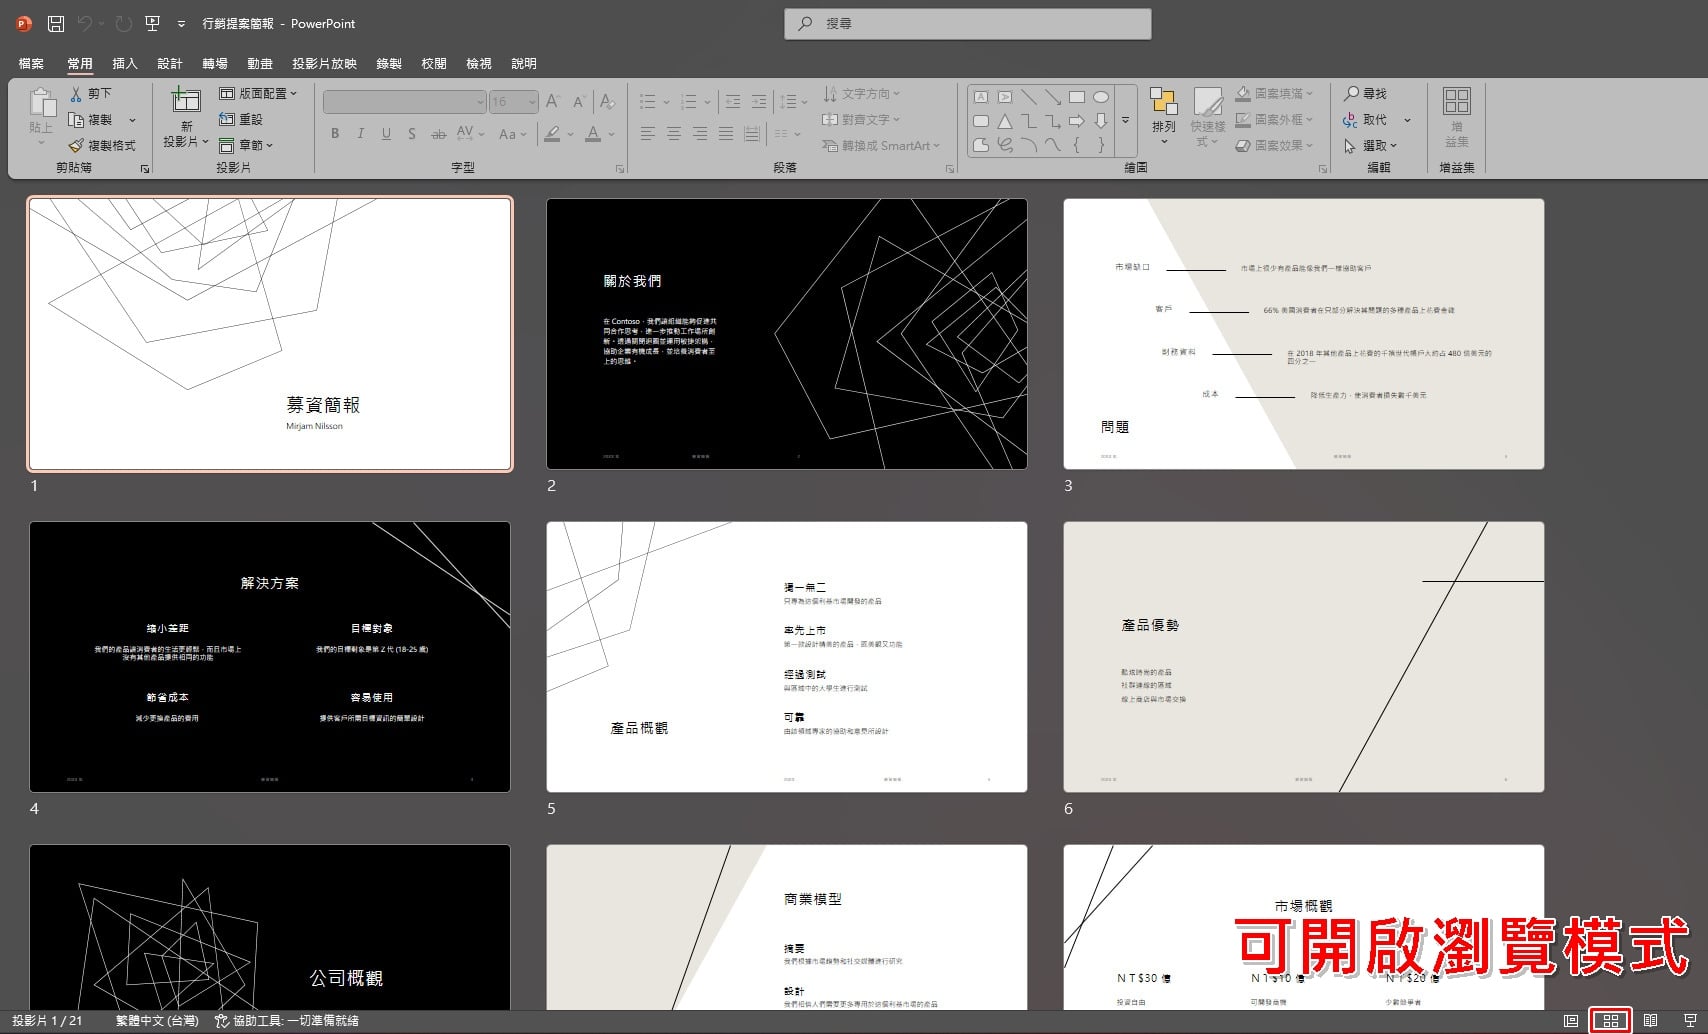Viewport: 1708px width, 1034px height.
Task: Switch to the 投影片放映 tab
Action: 324,63
